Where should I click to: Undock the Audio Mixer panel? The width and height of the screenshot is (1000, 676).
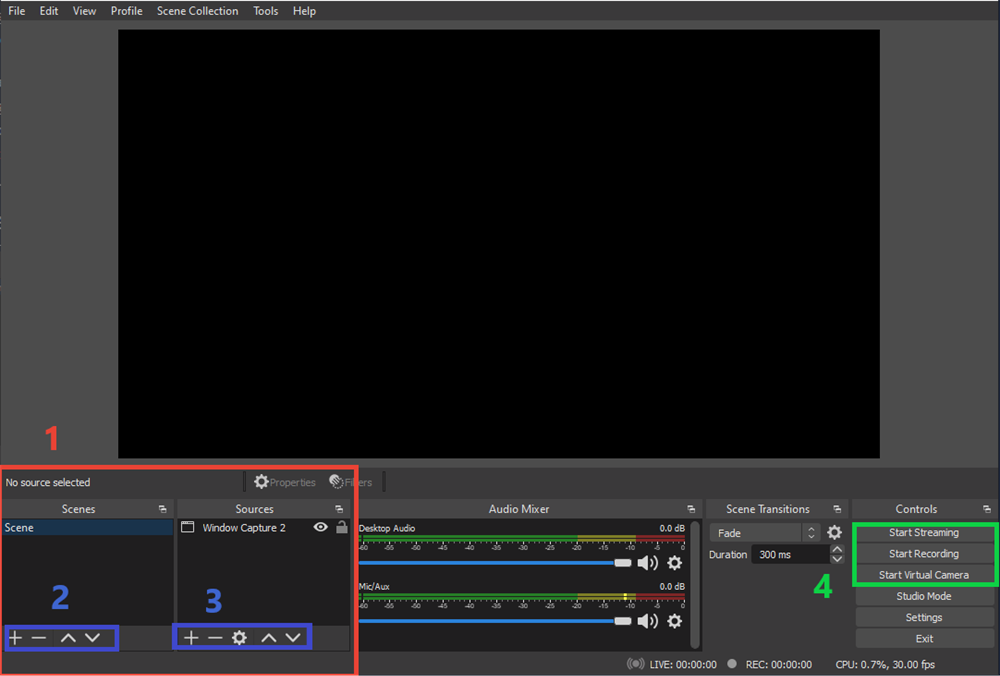click(691, 509)
